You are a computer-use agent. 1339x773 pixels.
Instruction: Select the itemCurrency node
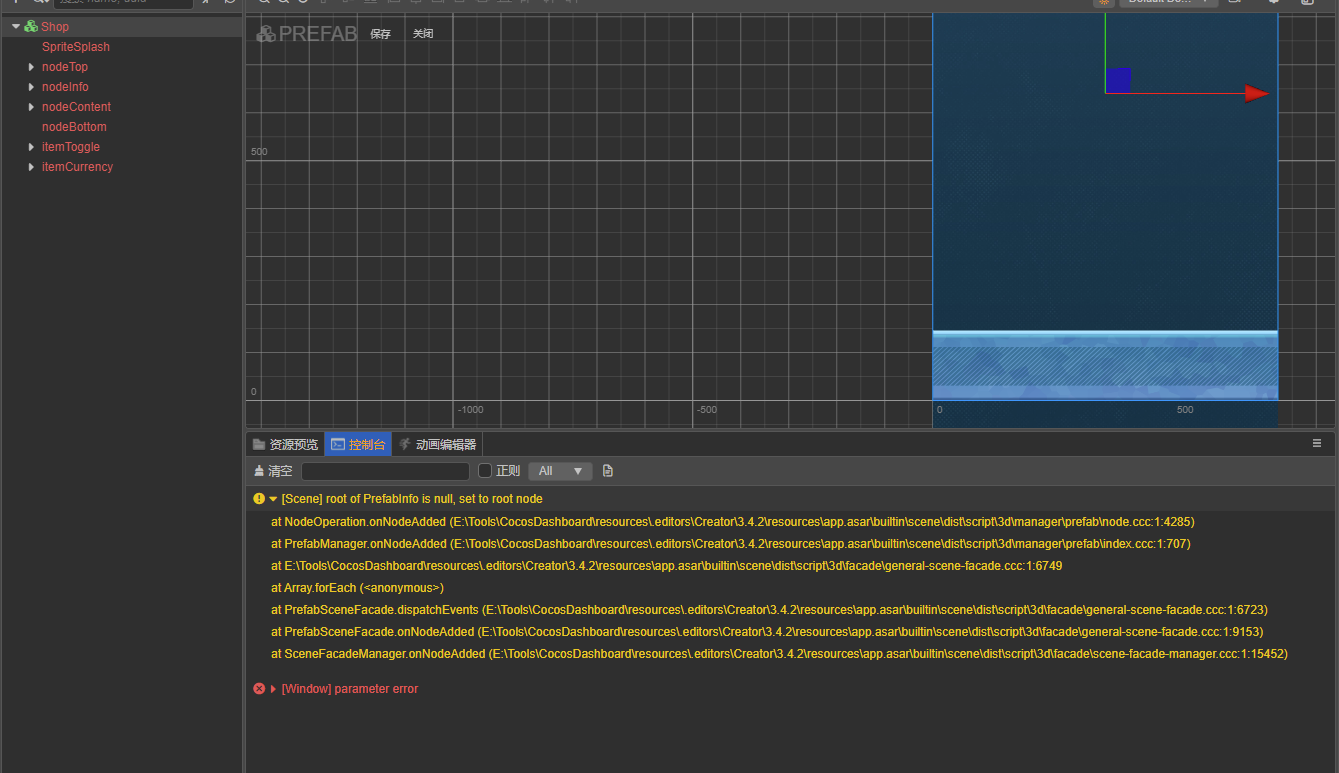(x=78, y=167)
